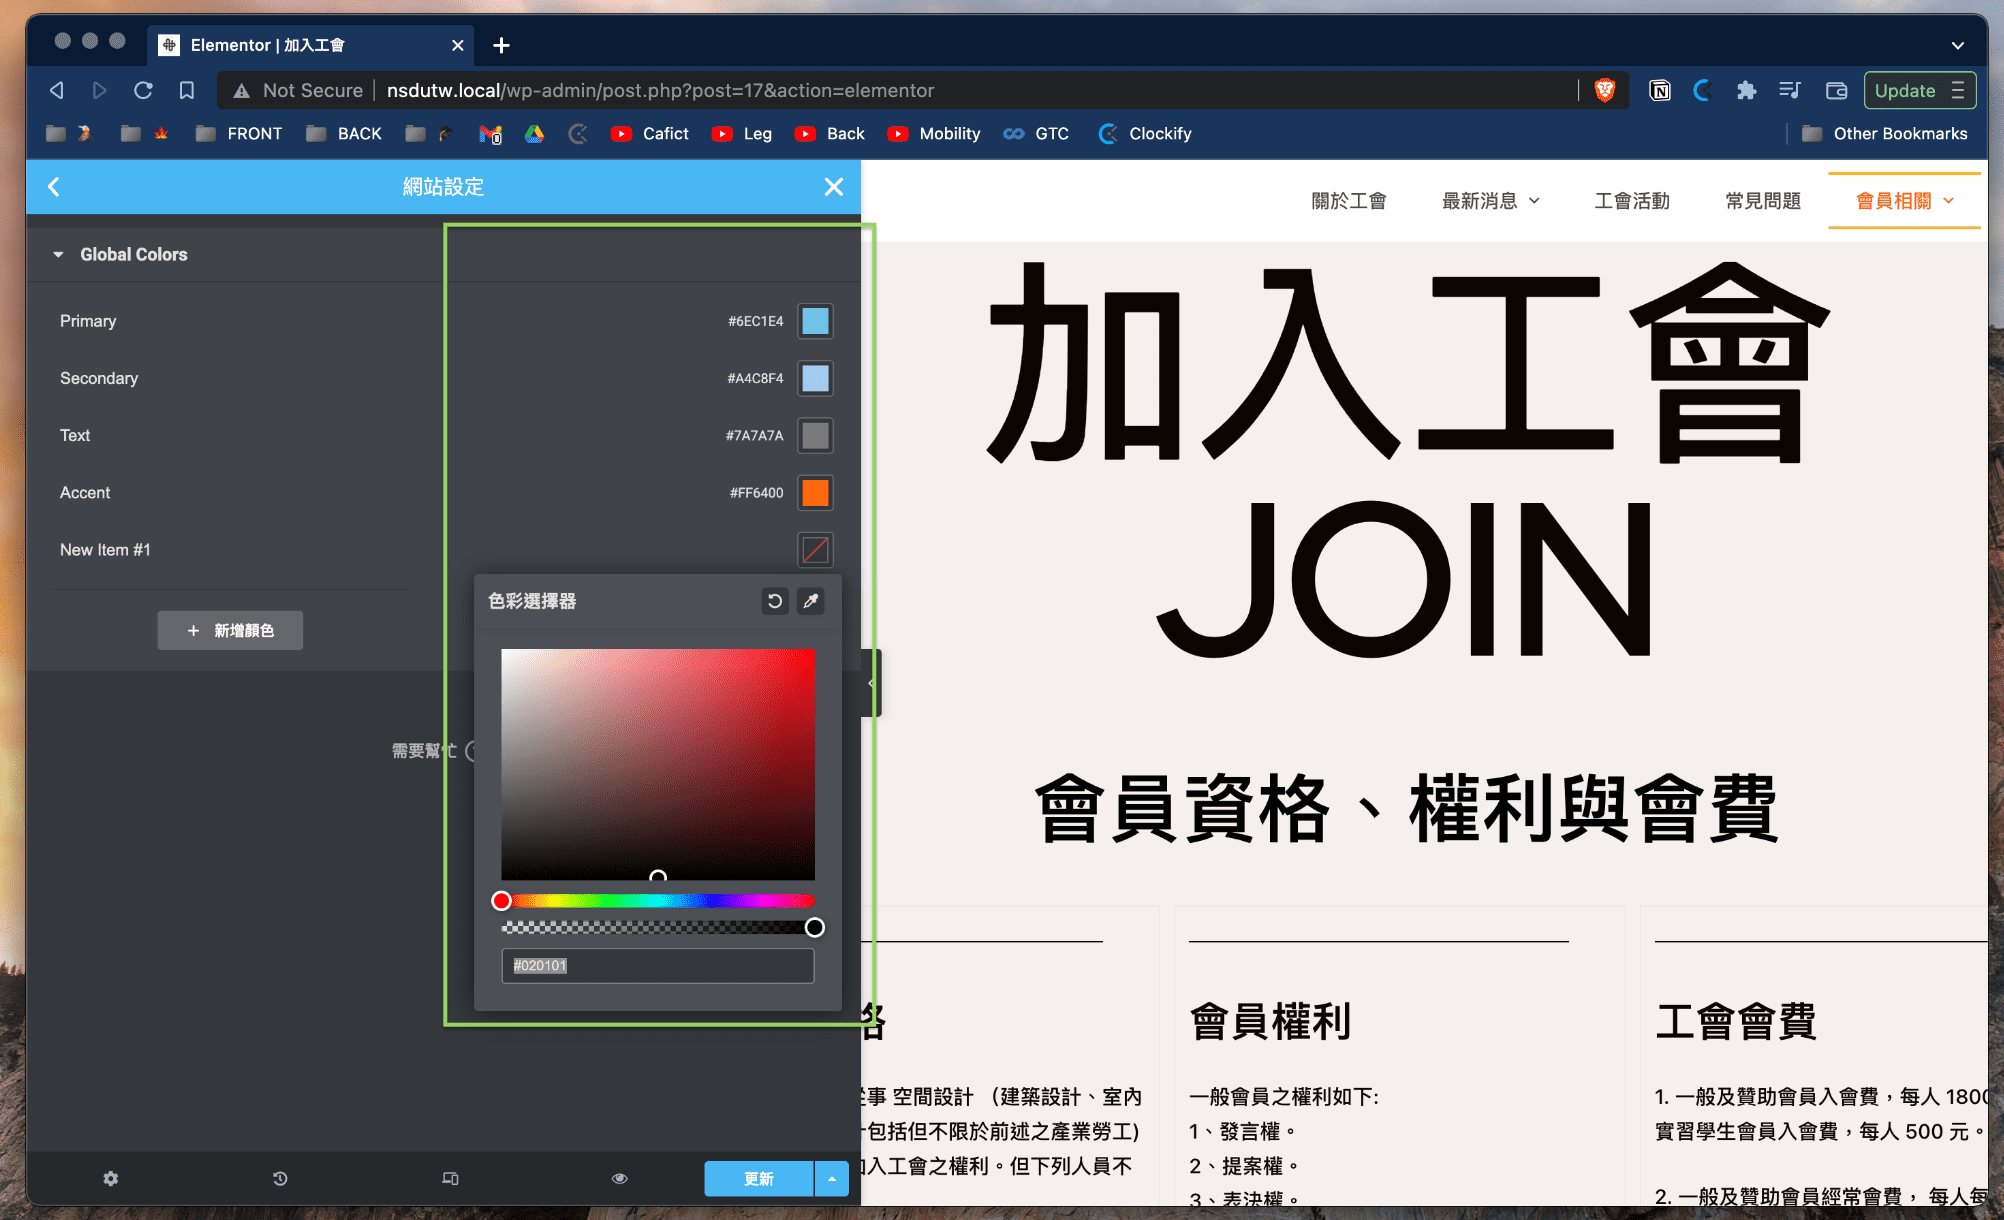This screenshot has height=1220, width=2004.
Task: Open a new browser tab
Action: pos(502,45)
